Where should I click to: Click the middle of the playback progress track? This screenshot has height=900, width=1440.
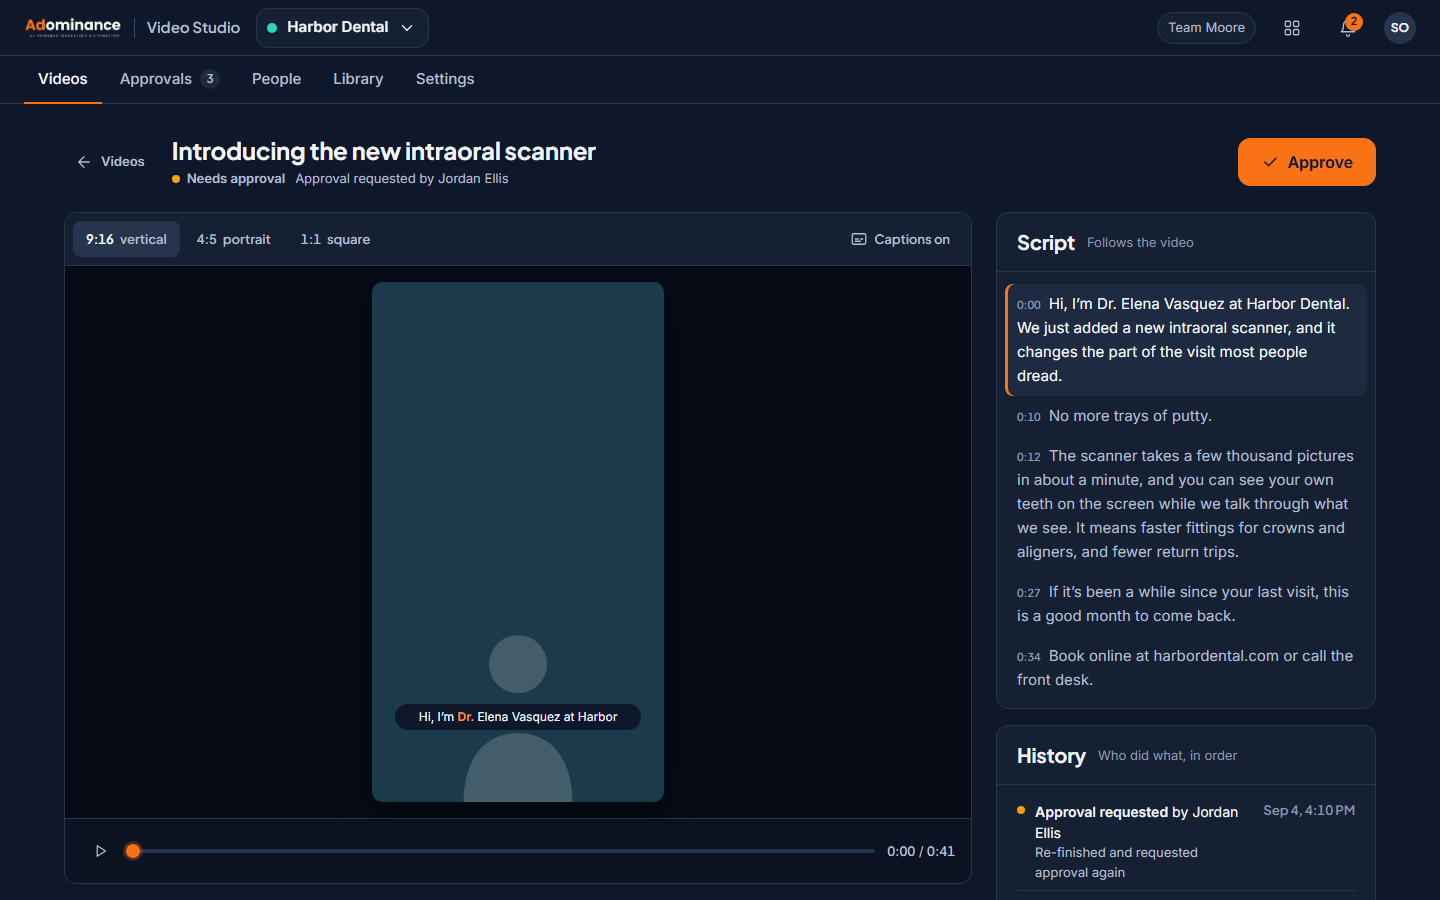coord(504,851)
